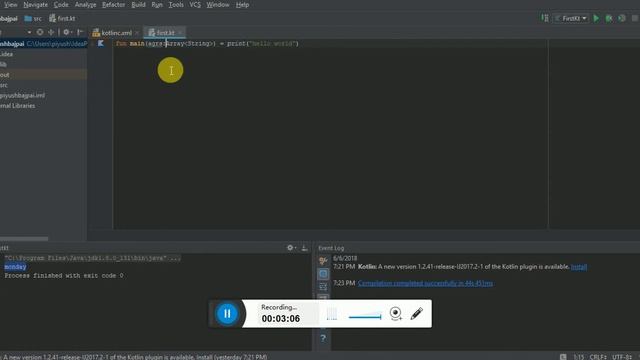Open the Tools menu
This screenshot has width=640, height=360.
176,5
